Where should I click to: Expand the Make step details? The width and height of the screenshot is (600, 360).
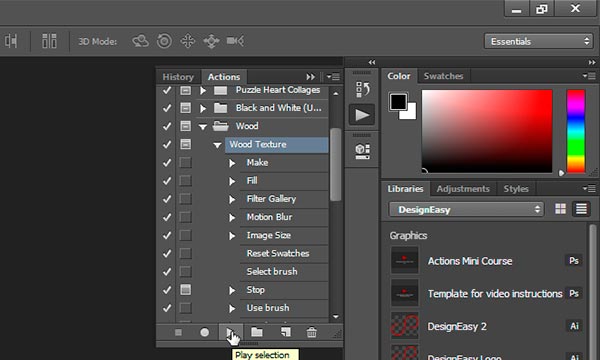[232, 163]
